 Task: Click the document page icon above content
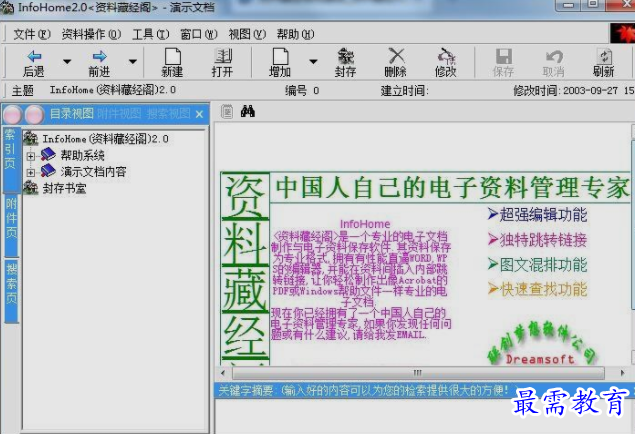[x=227, y=111]
